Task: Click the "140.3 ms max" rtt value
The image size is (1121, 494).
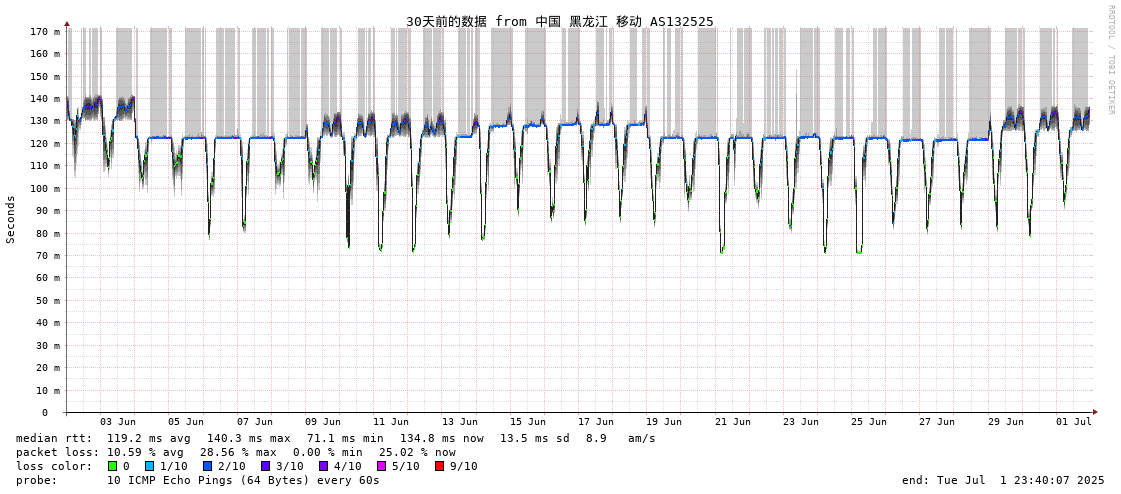Action: [x=249, y=438]
